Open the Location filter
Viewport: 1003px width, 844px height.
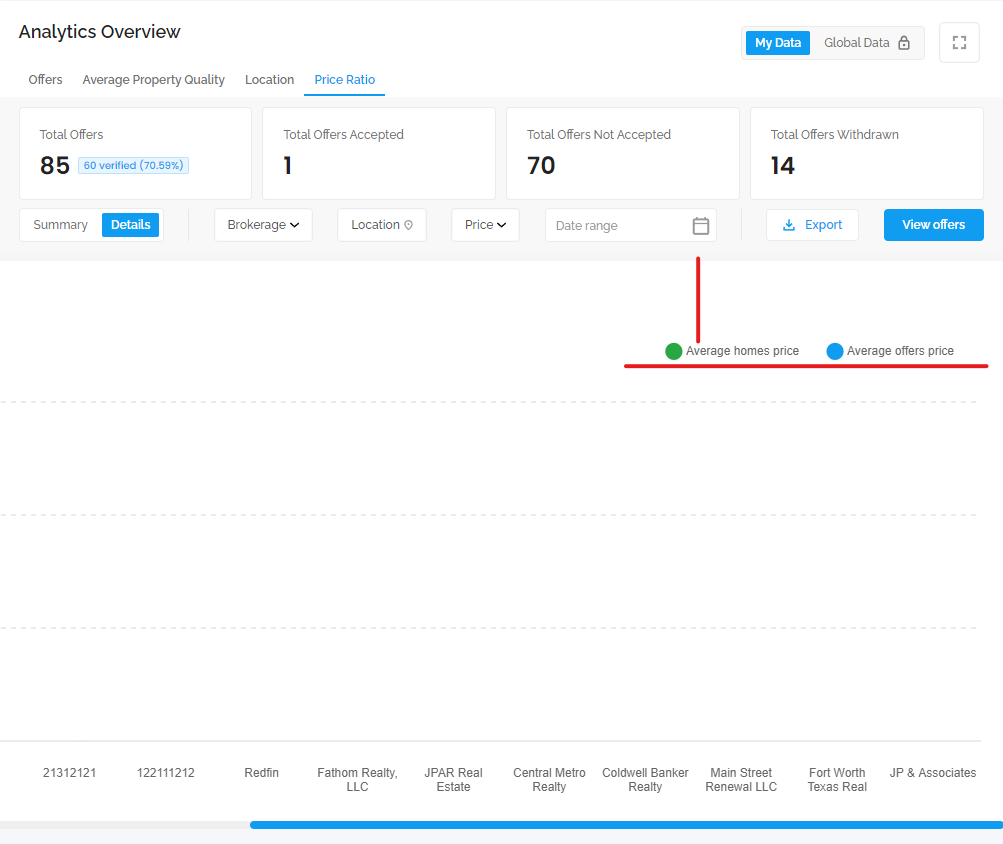click(x=382, y=225)
